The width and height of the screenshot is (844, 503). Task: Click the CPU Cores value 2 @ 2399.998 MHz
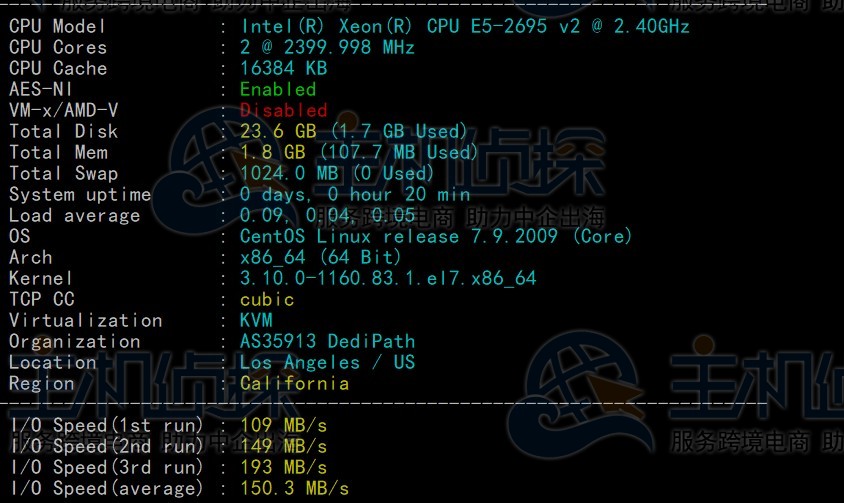(327, 47)
